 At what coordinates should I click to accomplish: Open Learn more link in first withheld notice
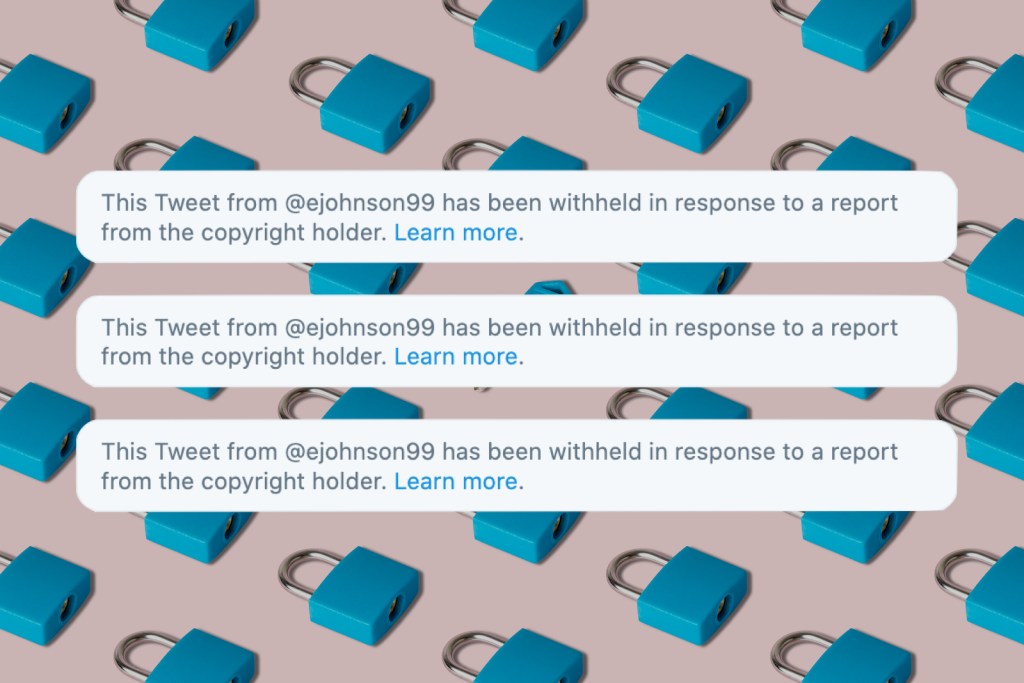pos(455,232)
